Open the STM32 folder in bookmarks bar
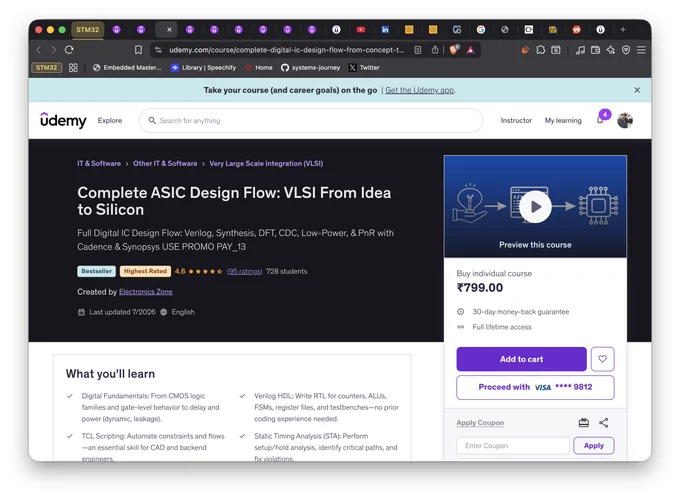Screen dimensions: 680x499 (46, 68)
